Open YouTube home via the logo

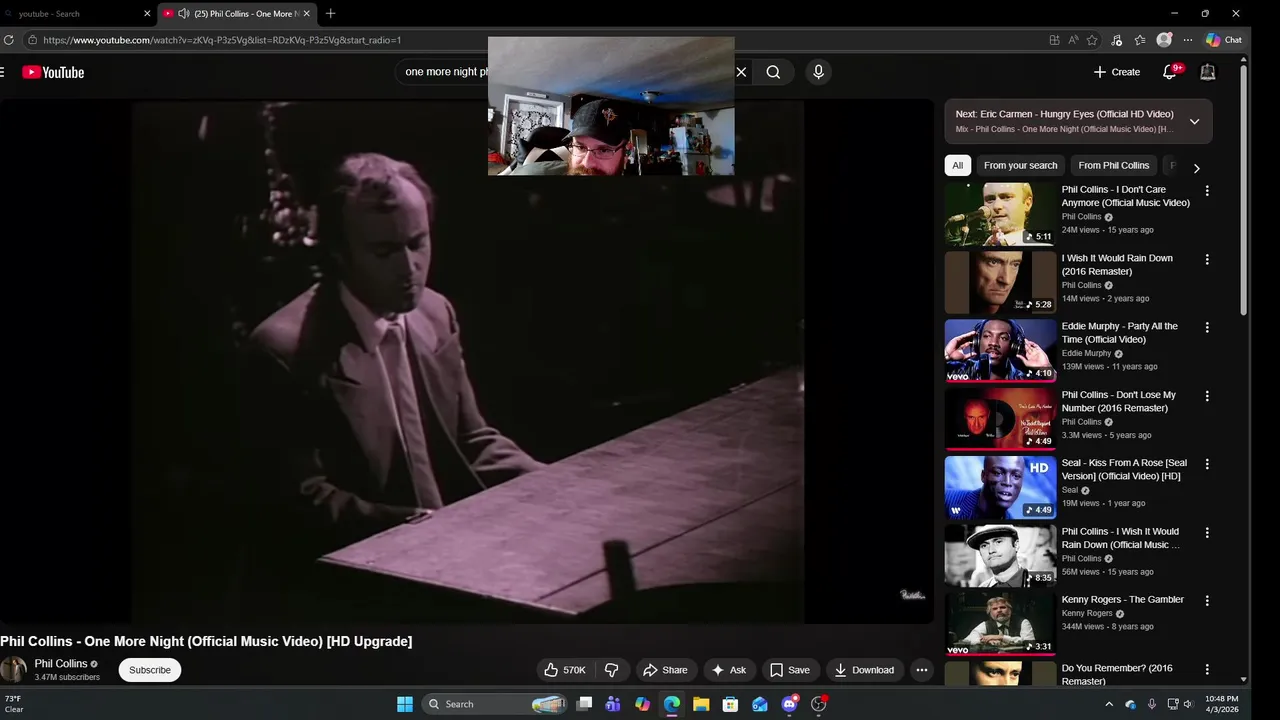tap(53, 72)
